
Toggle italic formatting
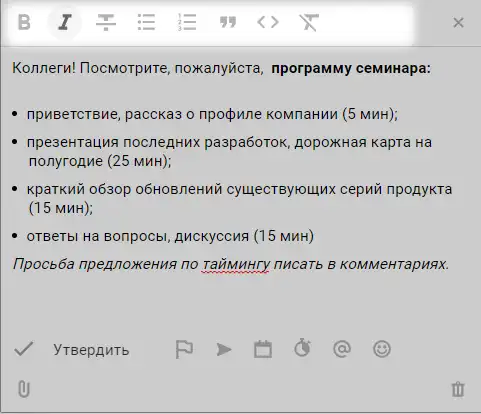click(x=65, y=23)
